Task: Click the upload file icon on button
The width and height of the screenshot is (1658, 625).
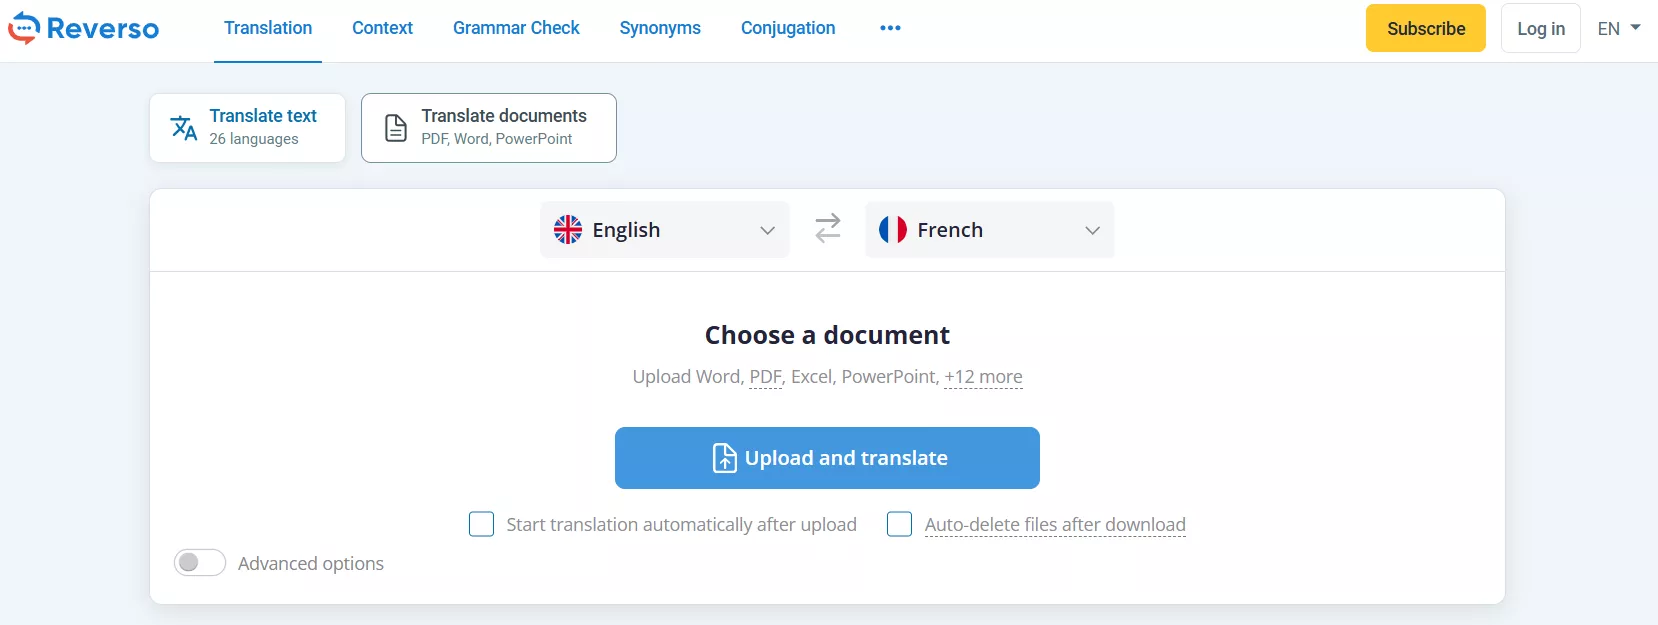Action: coord(724,458)
